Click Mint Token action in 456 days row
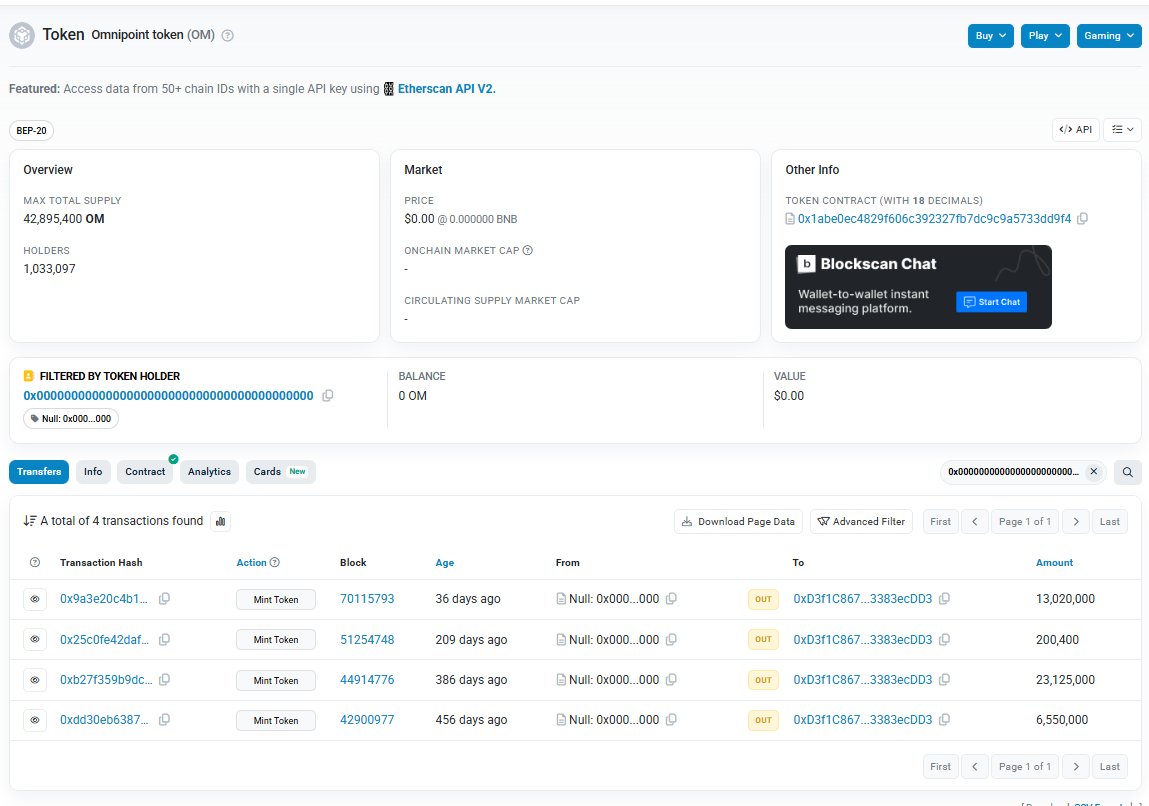1149x806 pixels. click(x=276, y=720)
